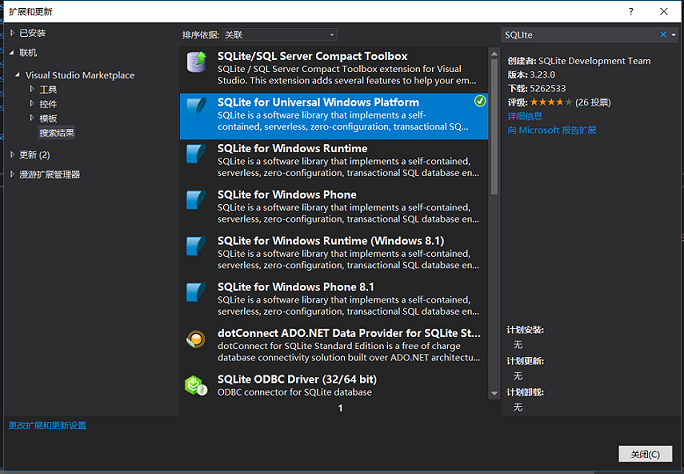Click the green installed checkmark badge
Screen dimensions: 684x474
click(480, 101)
